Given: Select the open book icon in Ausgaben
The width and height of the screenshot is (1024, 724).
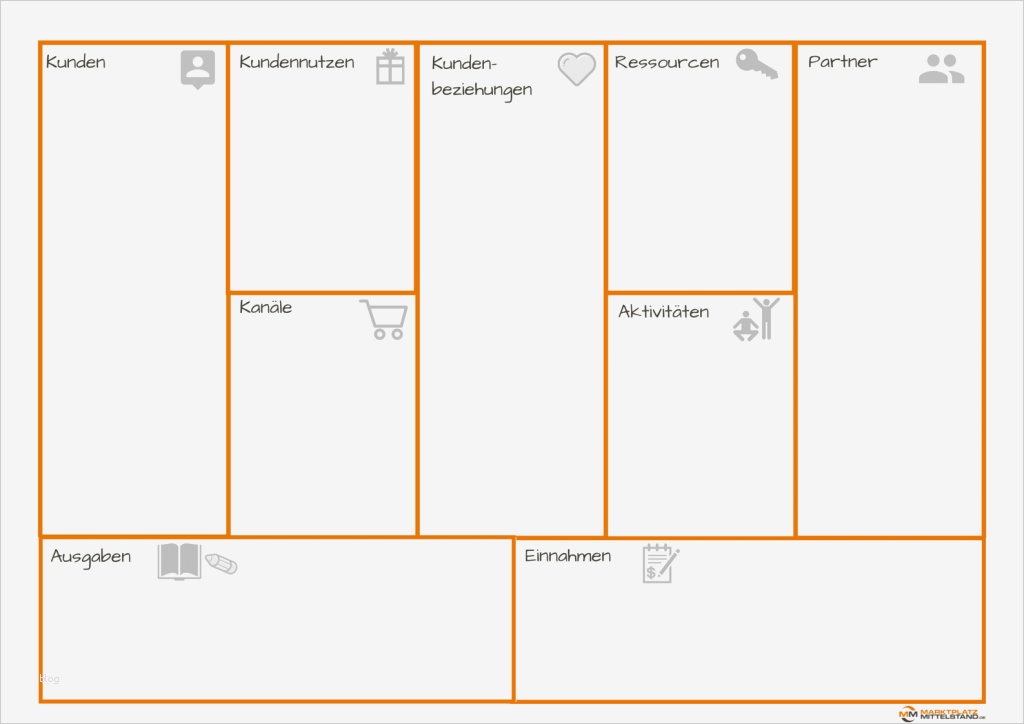Looking at the screenshot, I should pos(177,561).
